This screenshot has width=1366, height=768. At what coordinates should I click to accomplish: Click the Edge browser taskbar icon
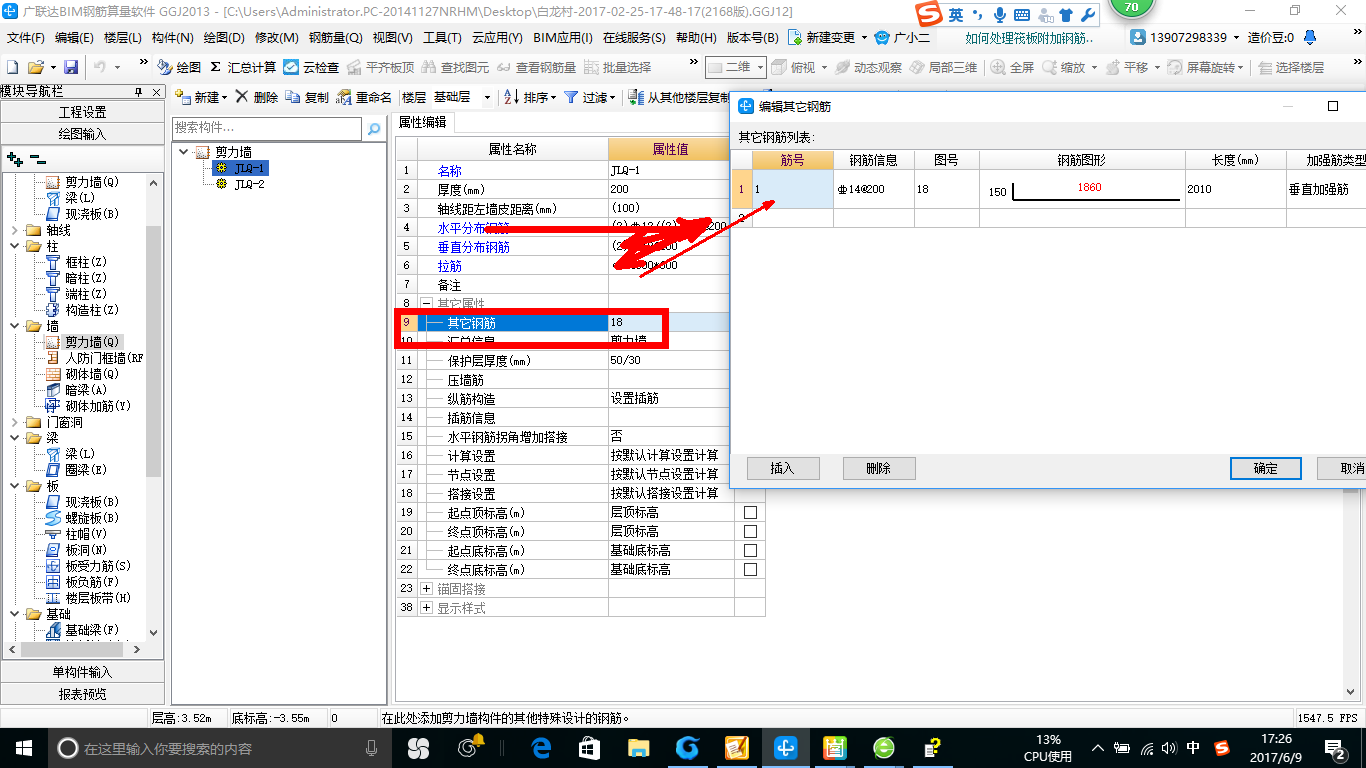[x=542, y=747]
